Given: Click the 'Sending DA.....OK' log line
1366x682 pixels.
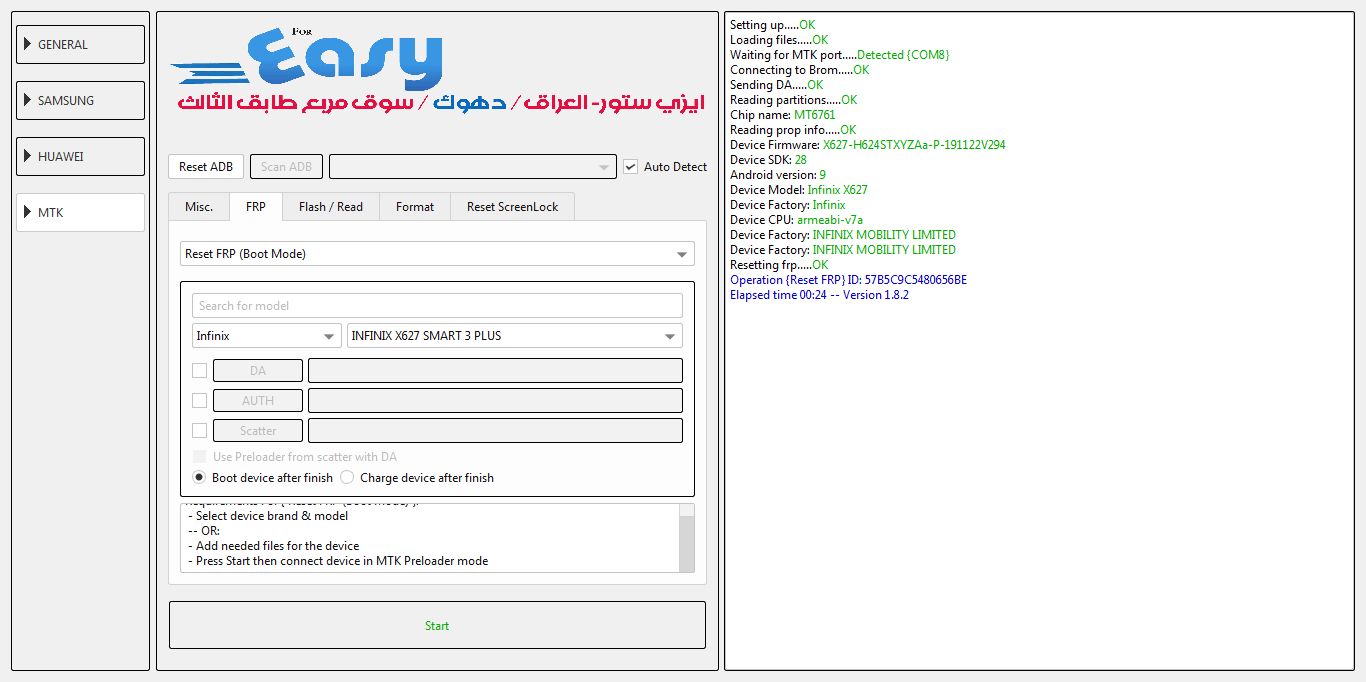Looking at the screenshot, I should (x=777, y=85).
